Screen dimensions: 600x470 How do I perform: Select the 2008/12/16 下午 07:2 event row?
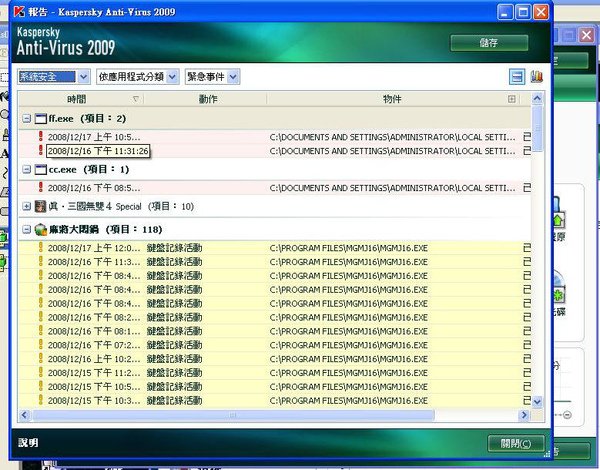(275, 345)
